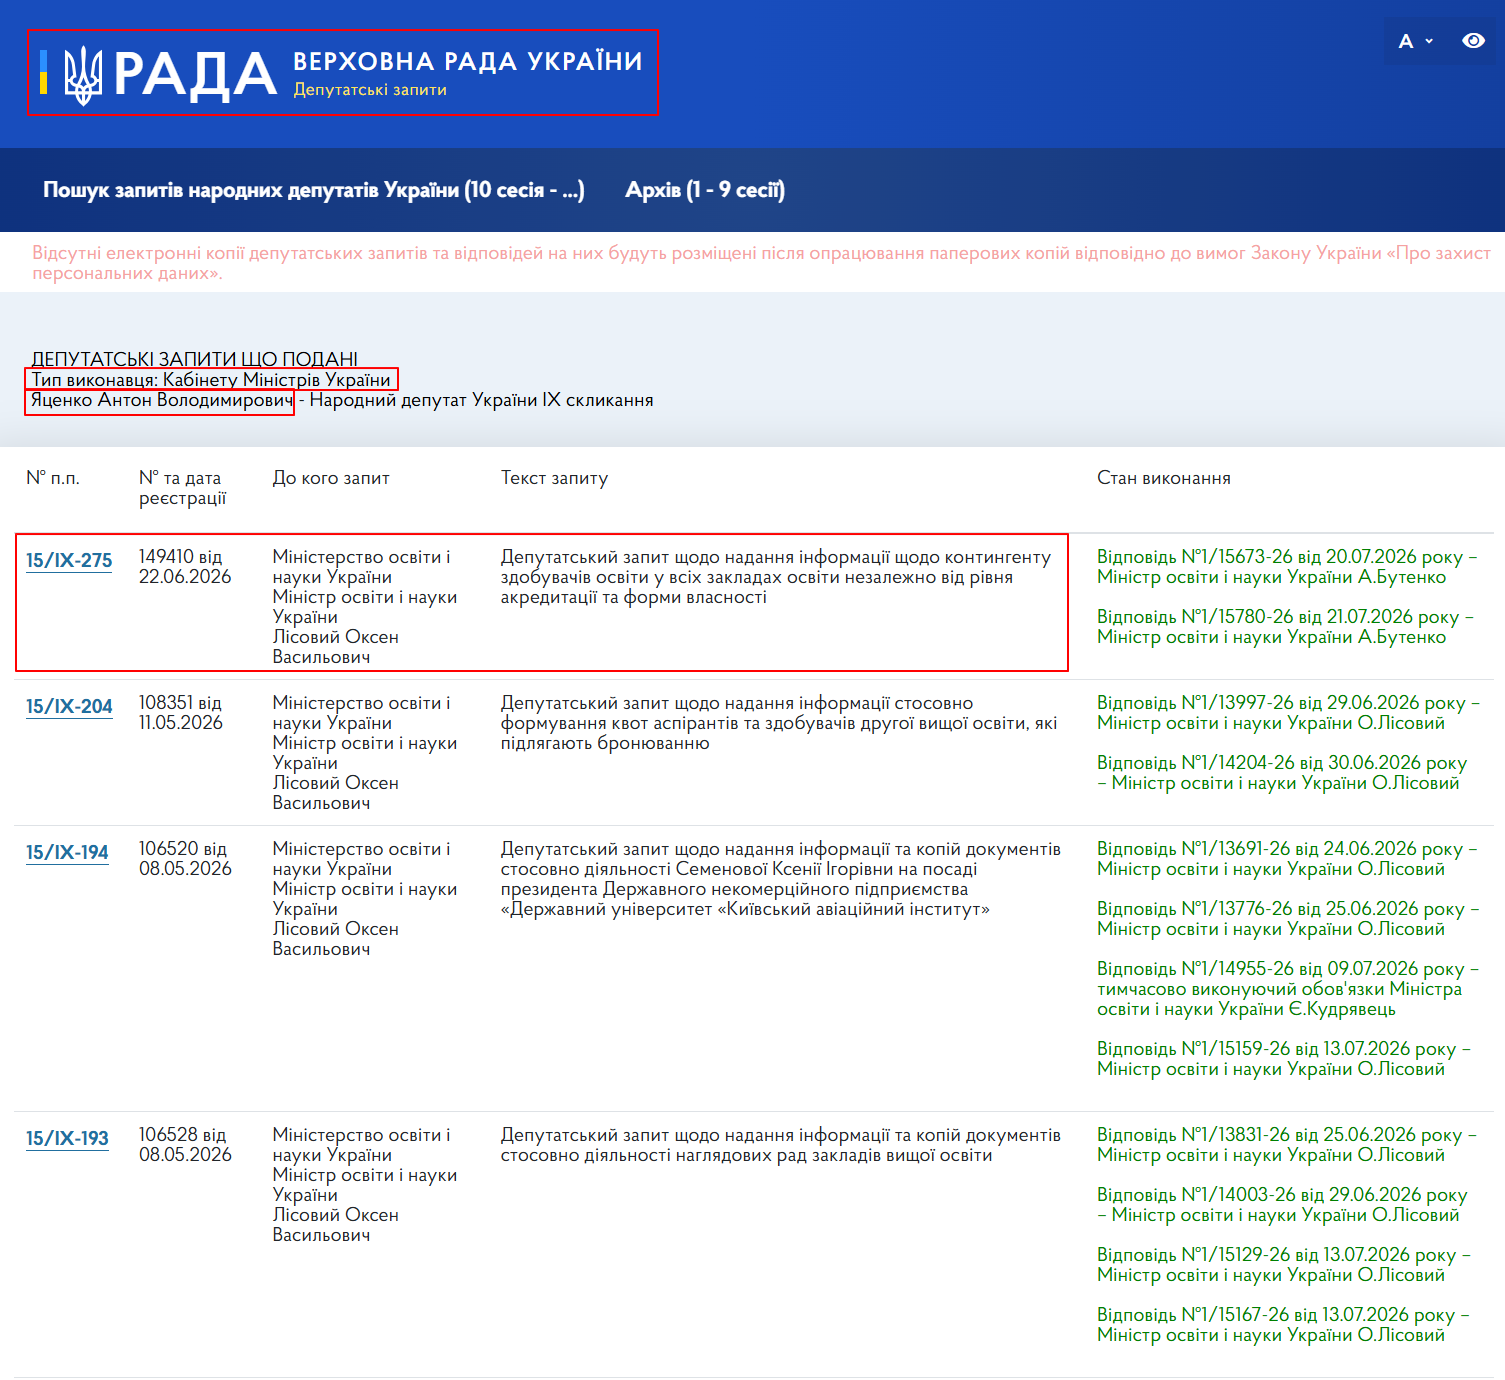The image size is (1505, 1380).
Task: Click 'Депутатські запити' subtitle in header
Action: click(x=370, y=90)
